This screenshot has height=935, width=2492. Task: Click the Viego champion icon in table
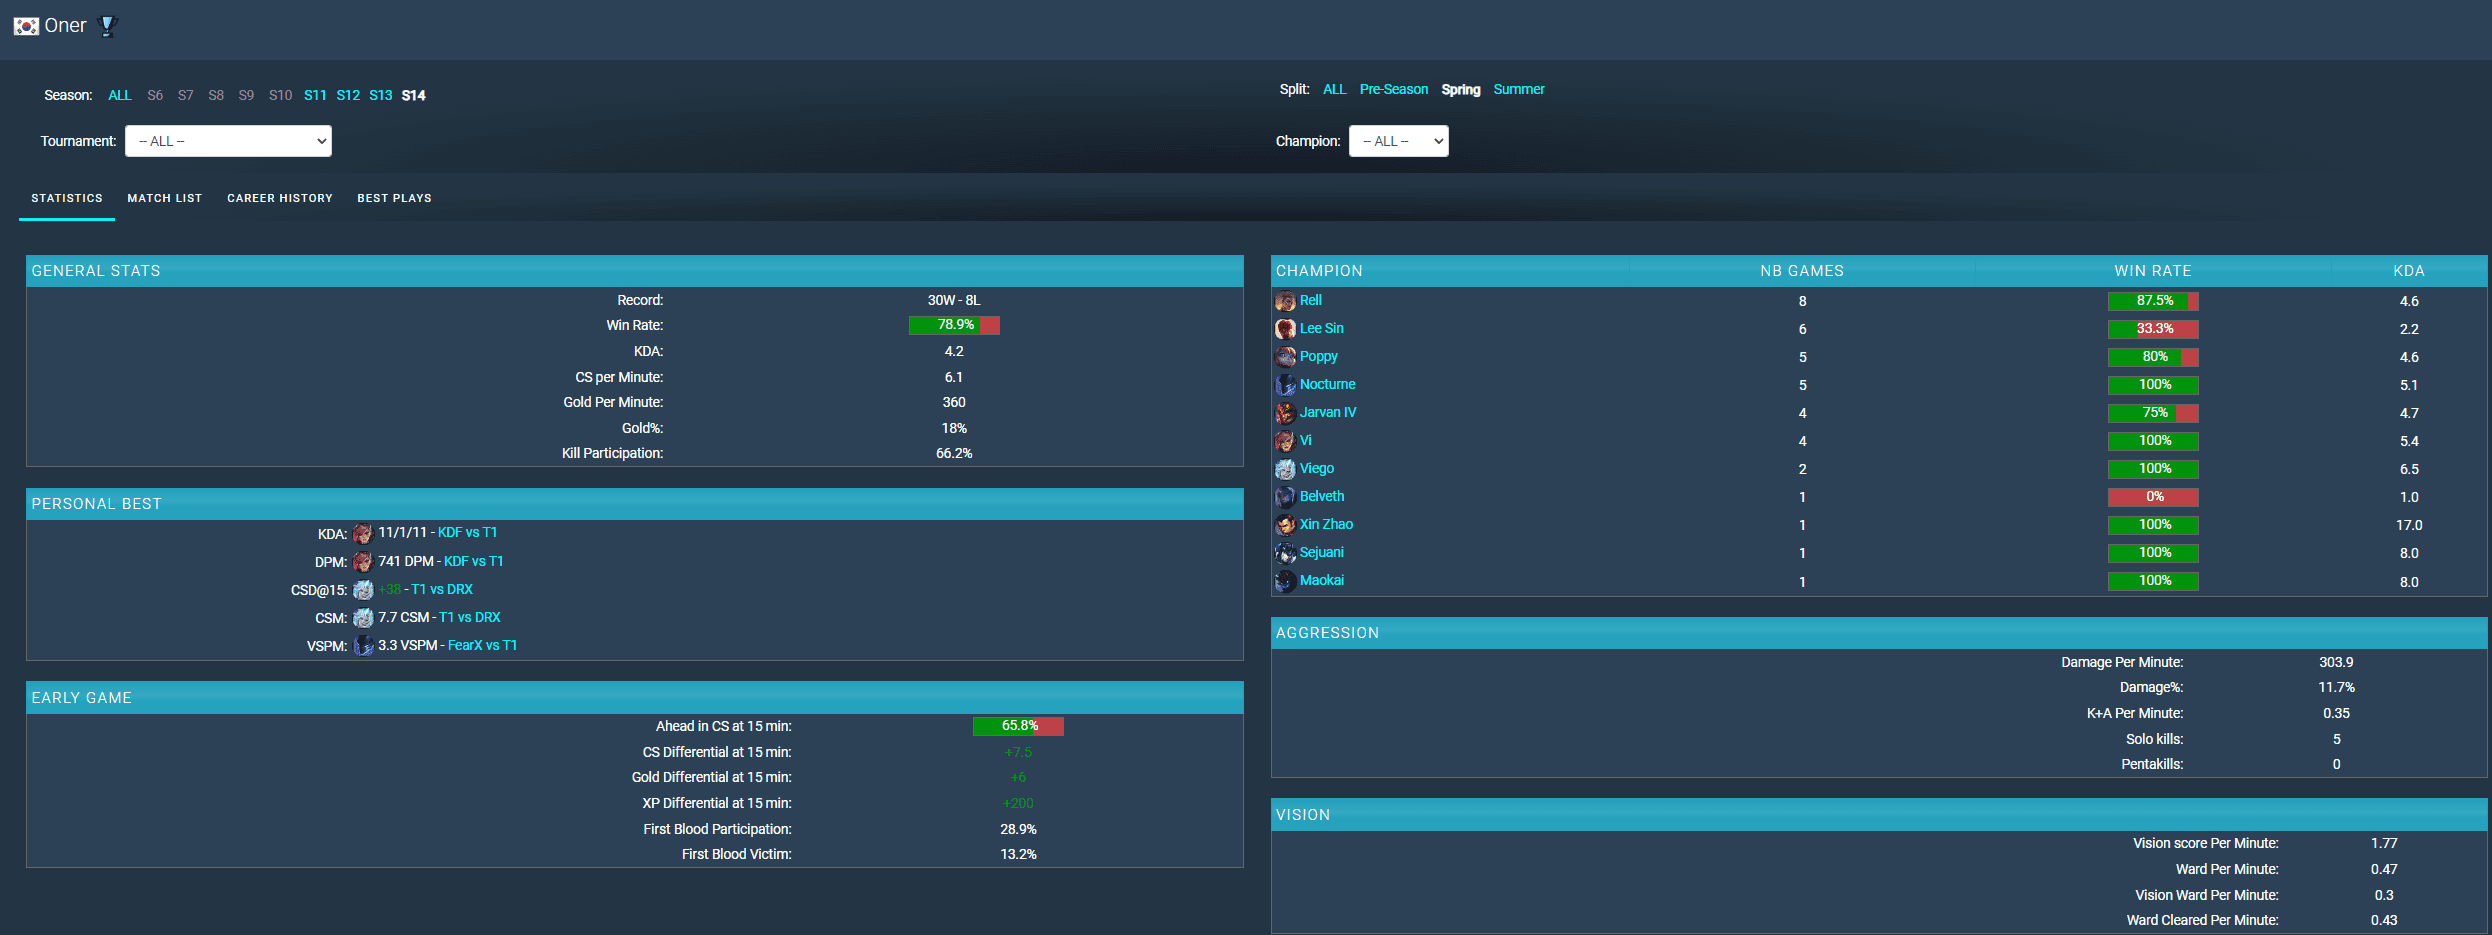click(x=1285, y=469)
